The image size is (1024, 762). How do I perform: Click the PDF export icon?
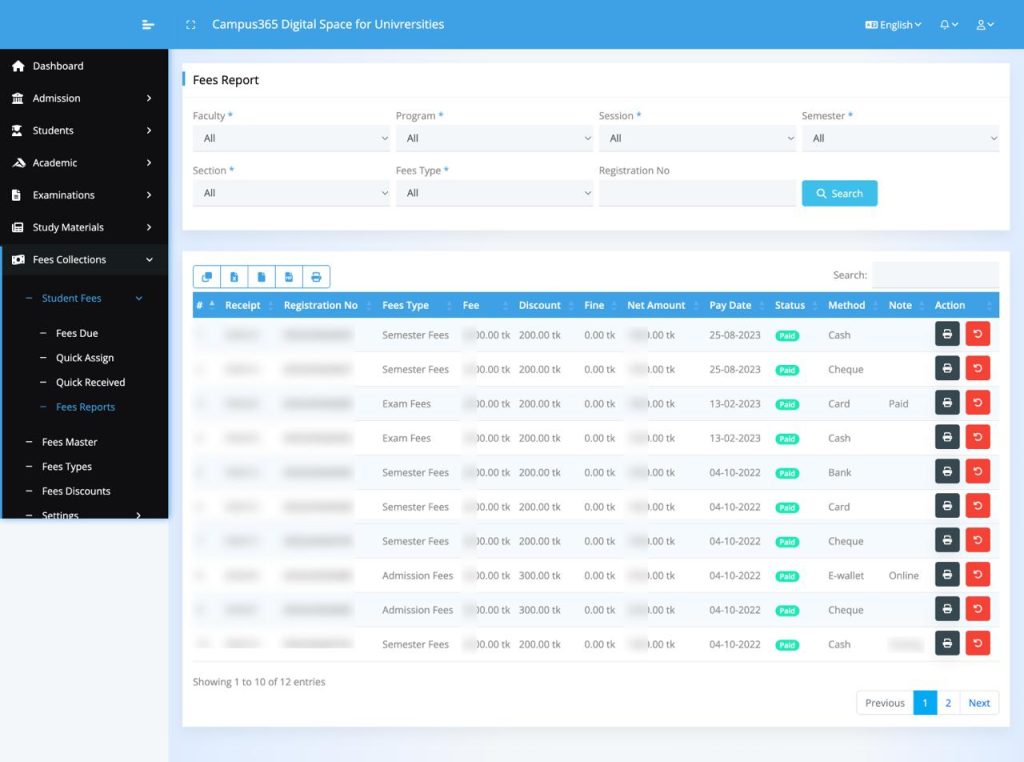[289, 277]
